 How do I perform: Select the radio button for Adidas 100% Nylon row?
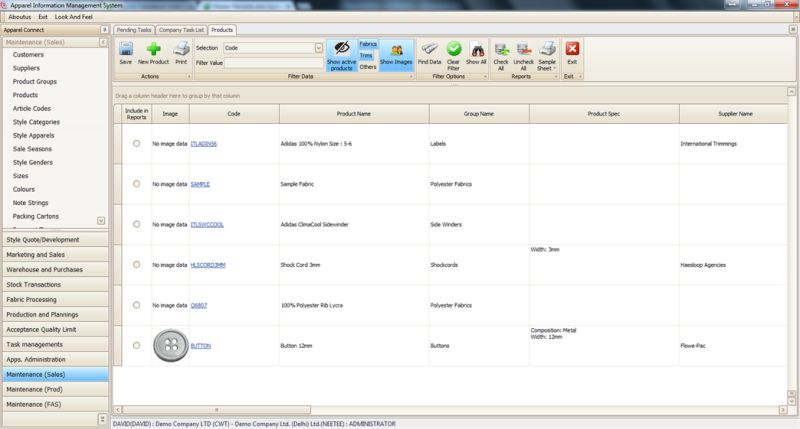(136, 143)
